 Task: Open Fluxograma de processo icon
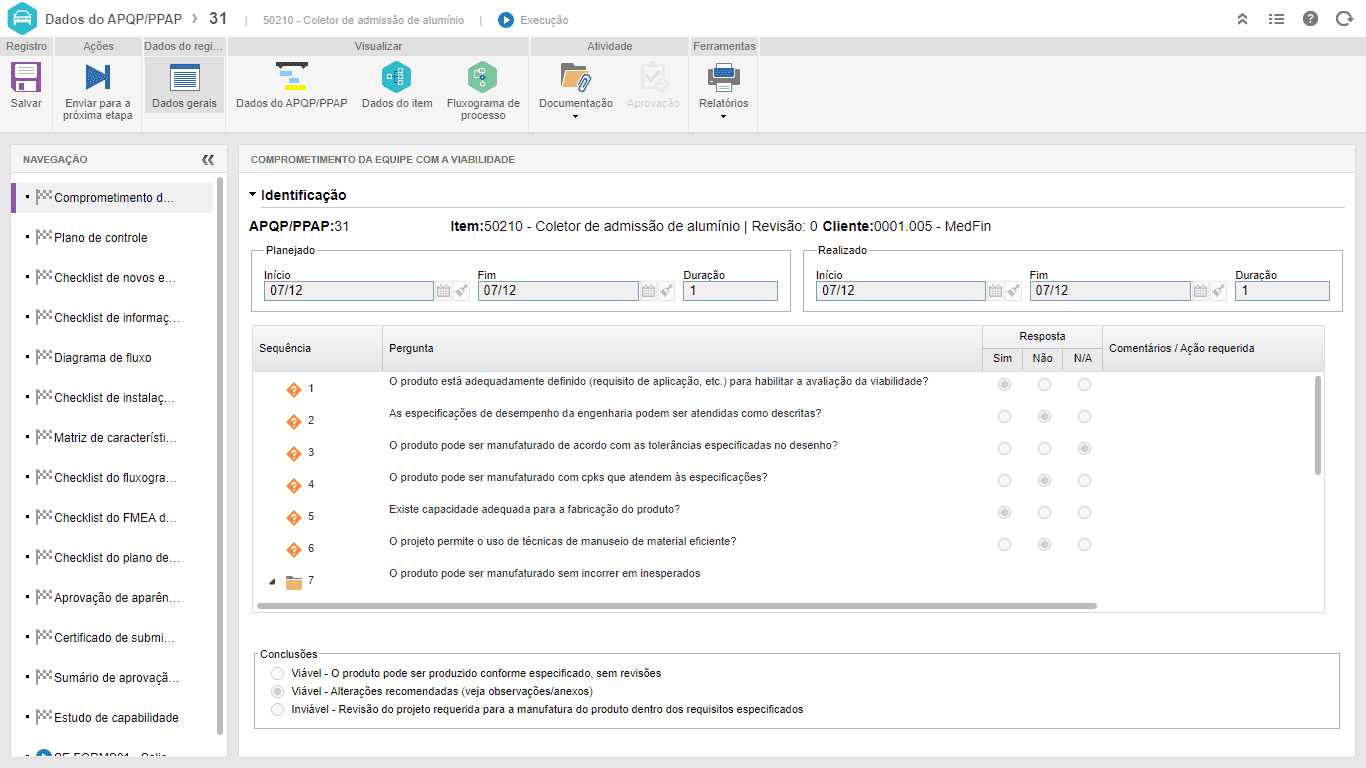click(x=483, y=78)
